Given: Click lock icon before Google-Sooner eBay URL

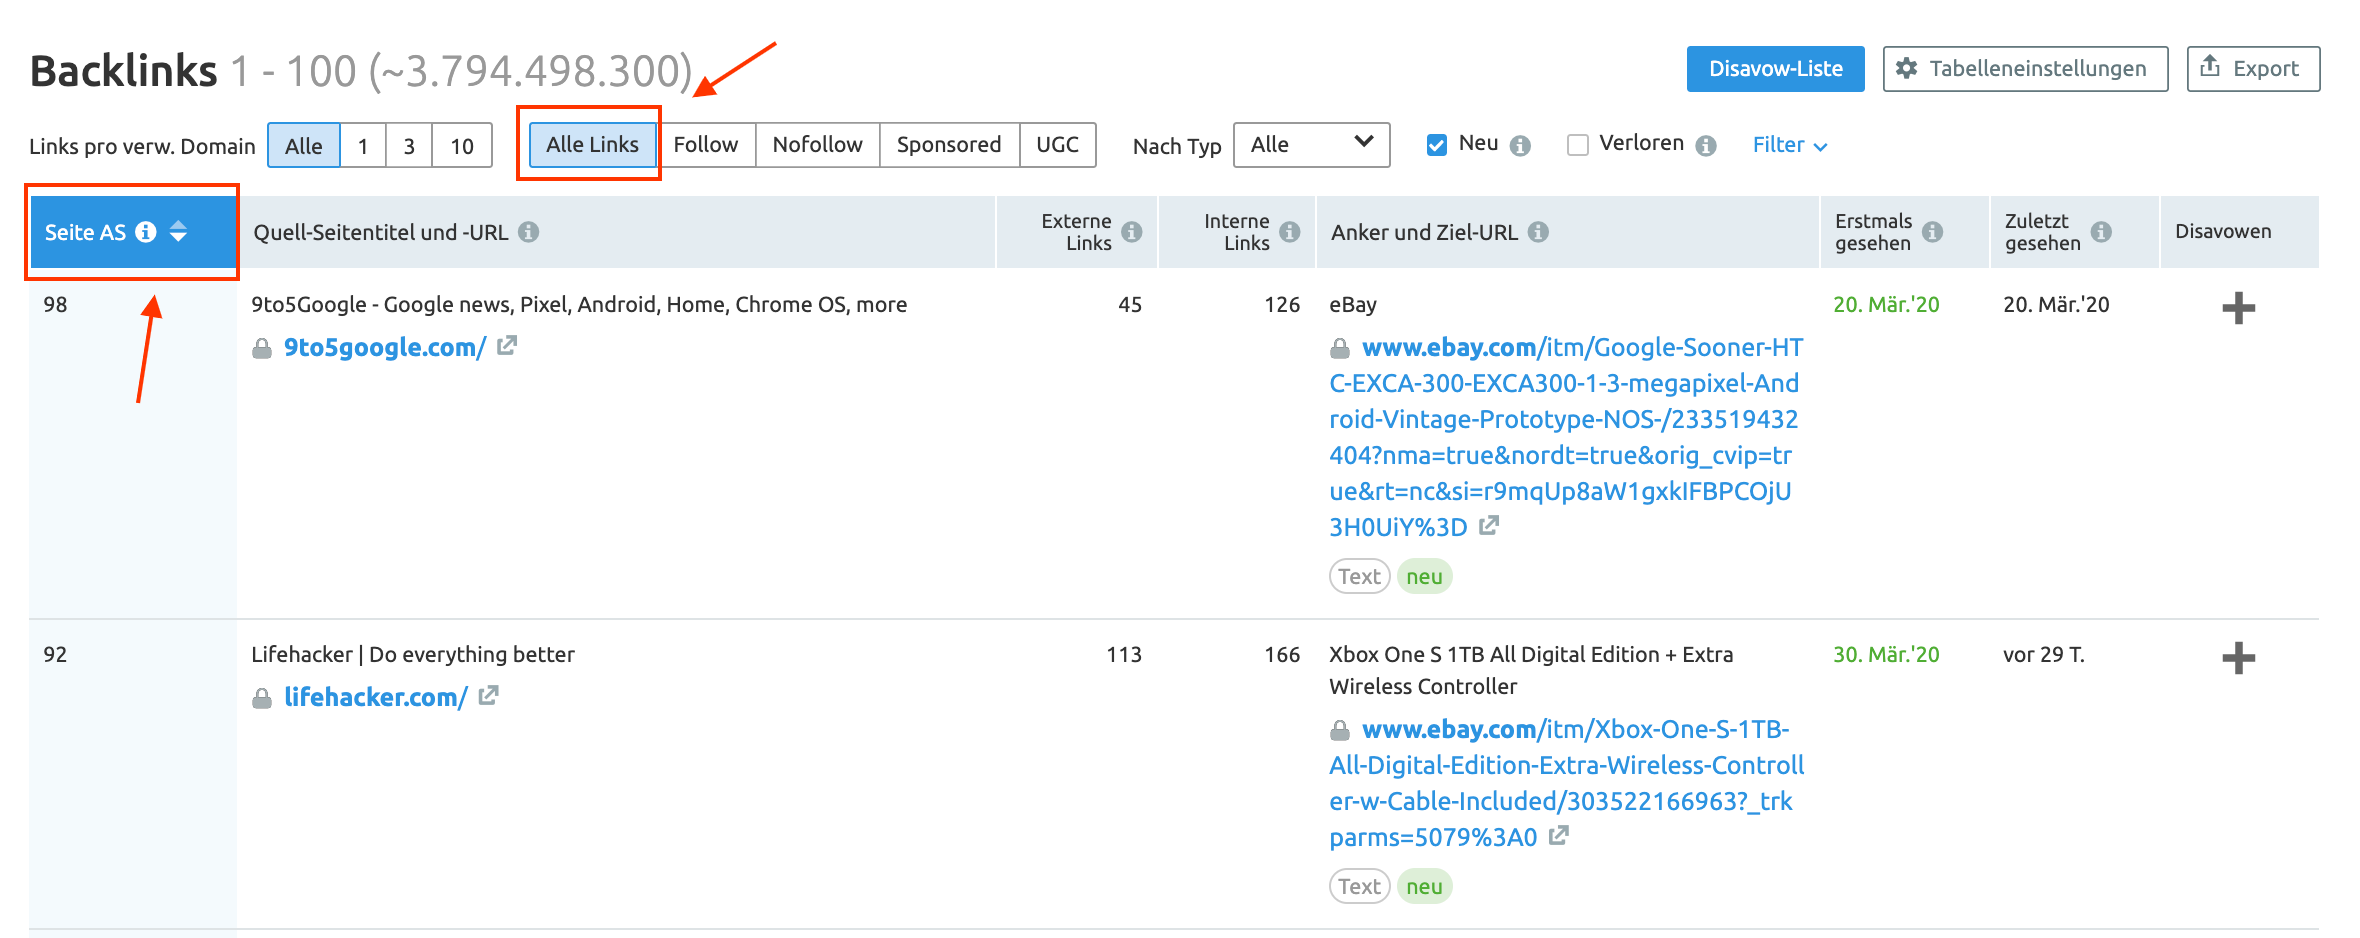Looking at the screenshot, I should pyautogui.click(x=1340, y=349).
